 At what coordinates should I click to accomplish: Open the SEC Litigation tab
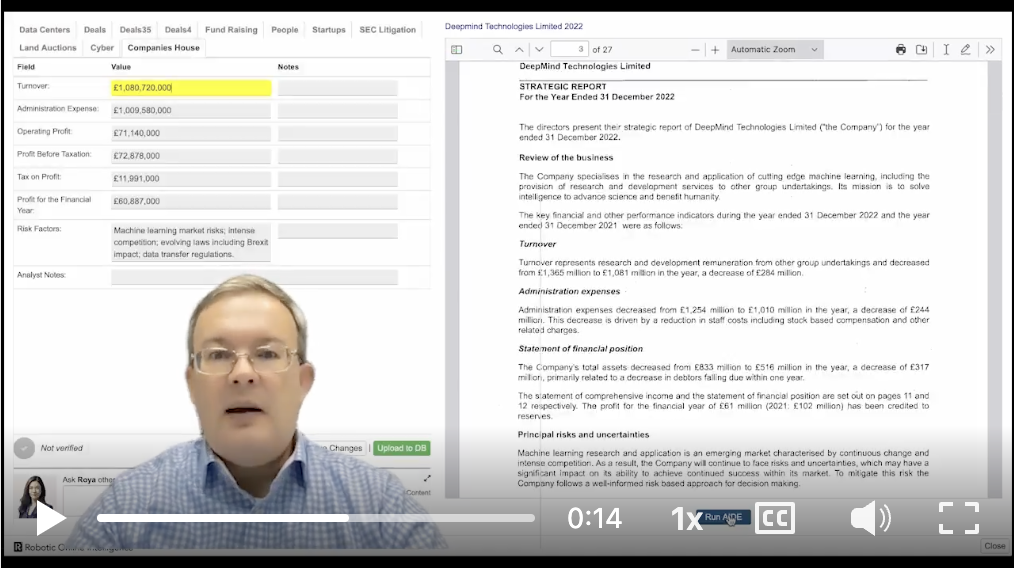click(x=387, y=30)
